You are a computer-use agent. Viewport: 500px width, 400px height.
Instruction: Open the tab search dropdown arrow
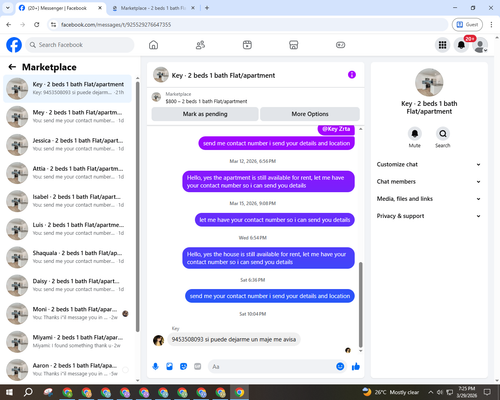click(x=8, y=8)
